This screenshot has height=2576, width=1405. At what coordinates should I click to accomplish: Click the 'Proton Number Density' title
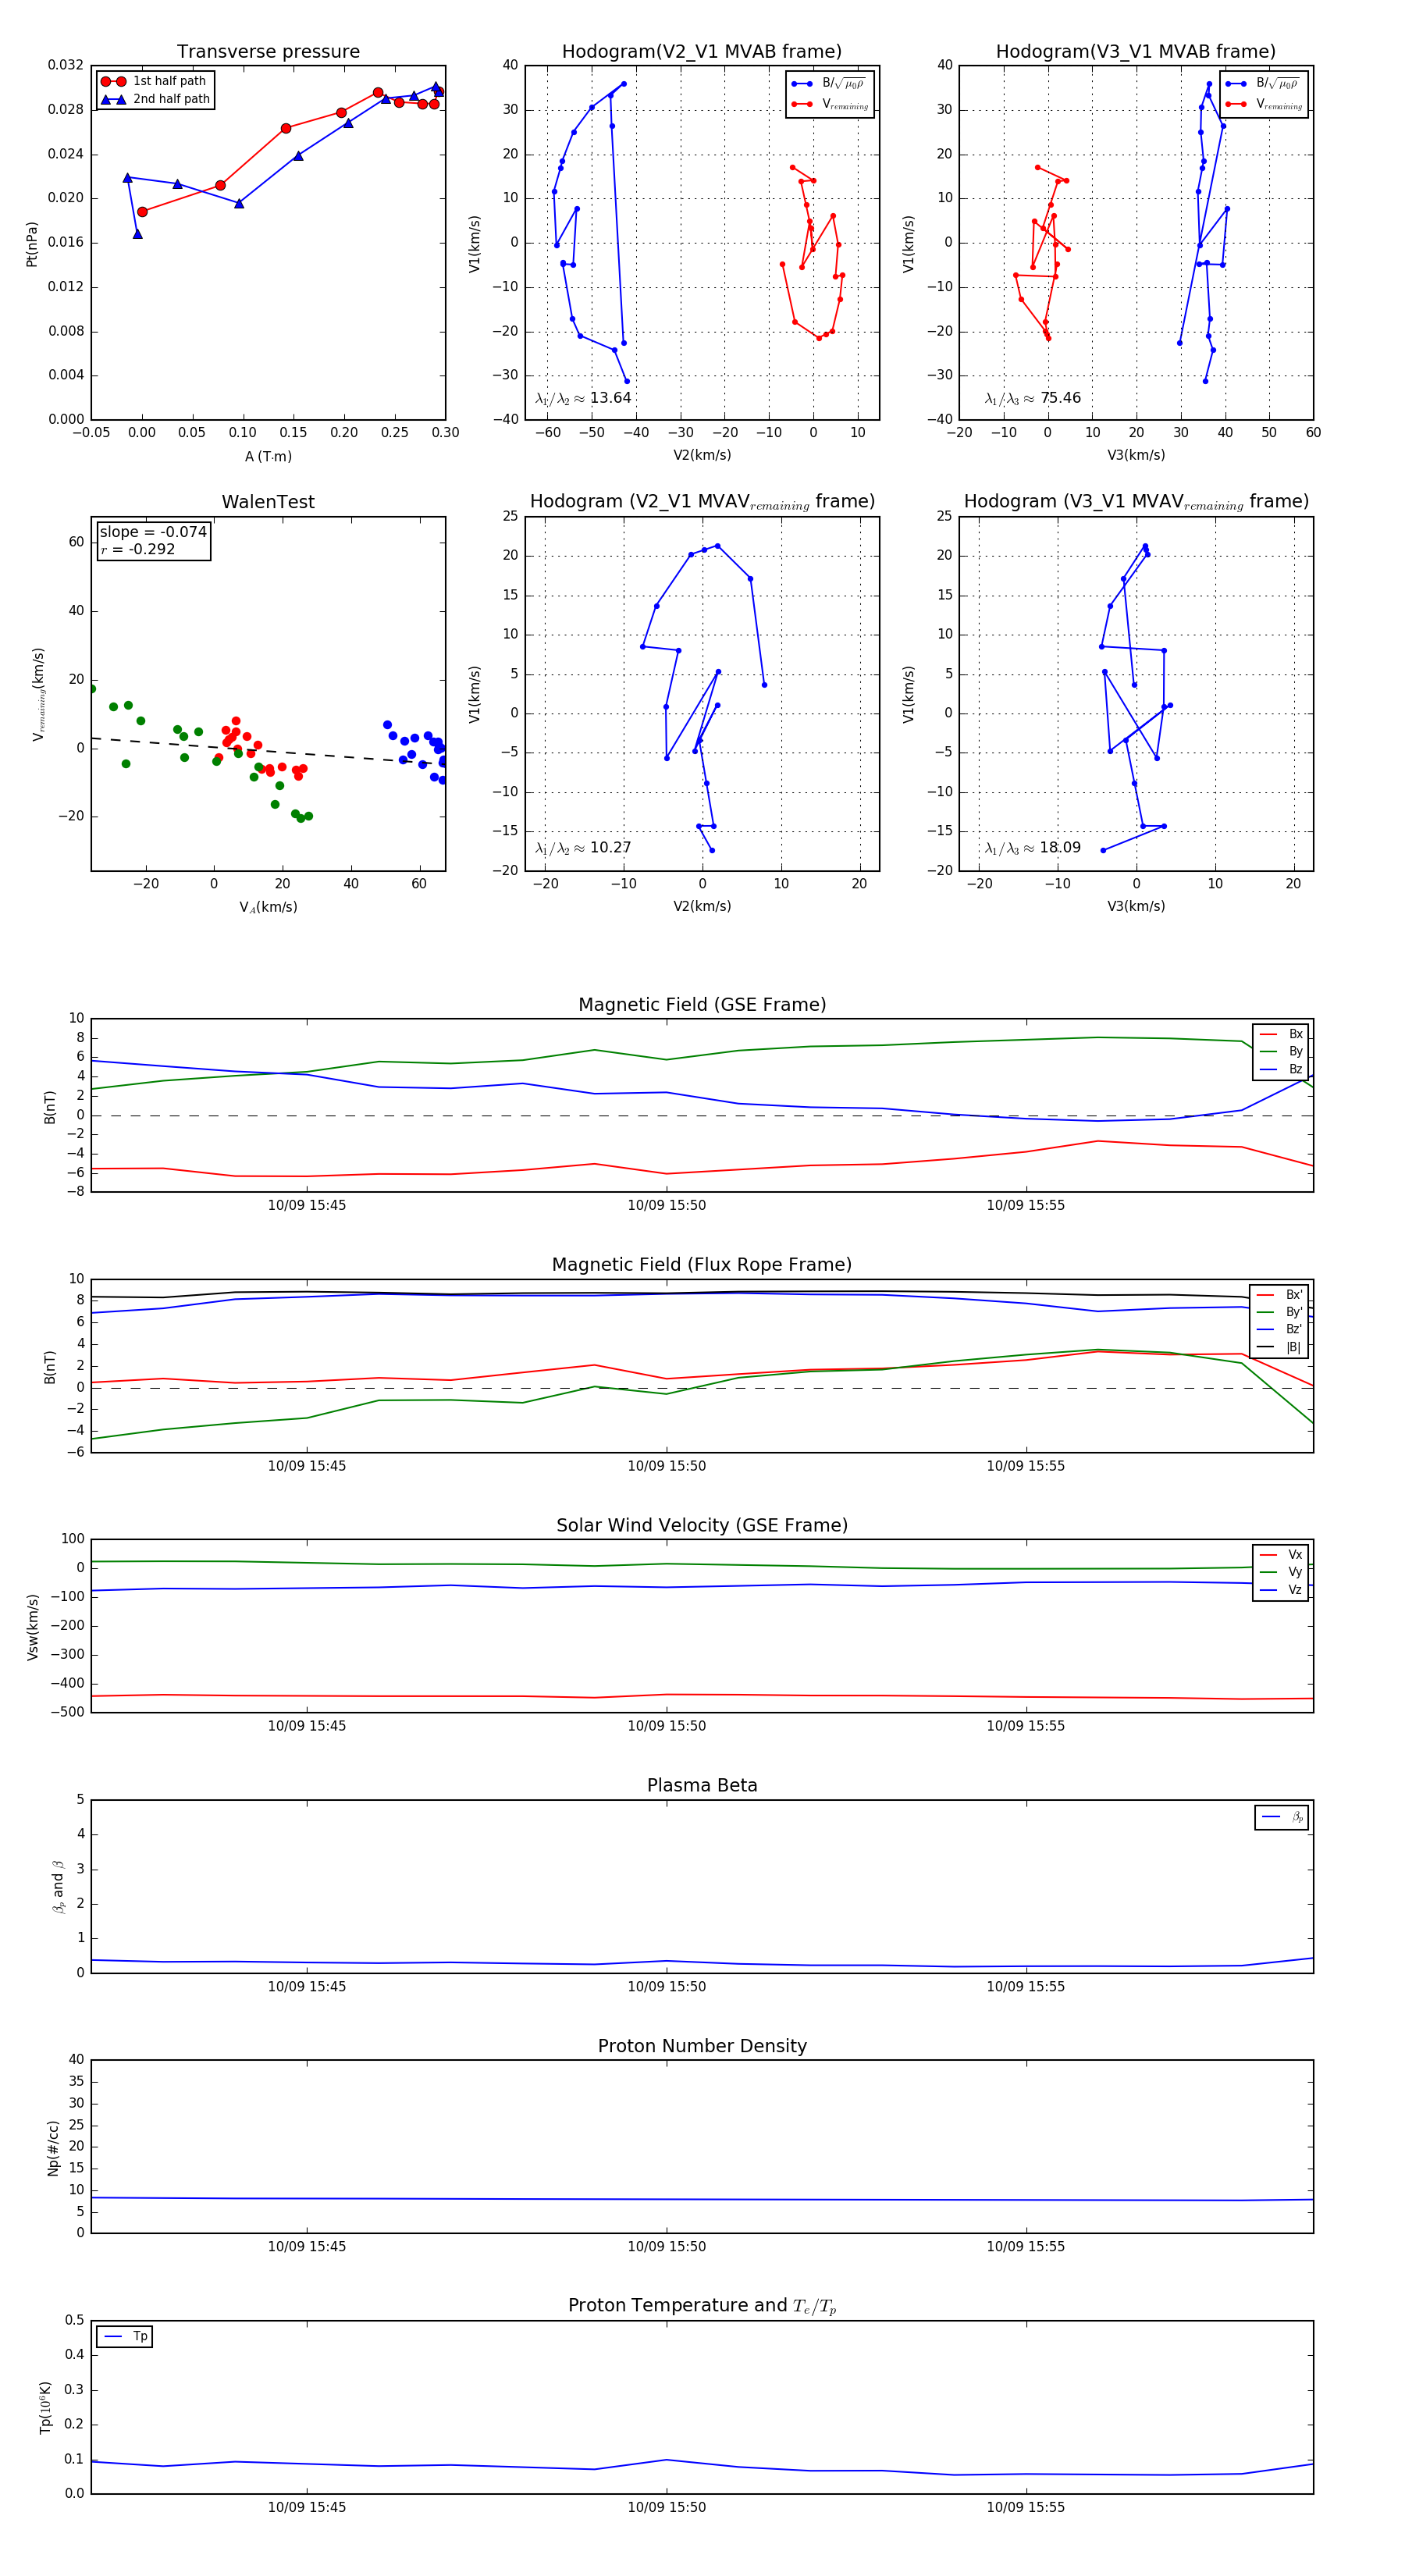click(x=702, y=2046)
